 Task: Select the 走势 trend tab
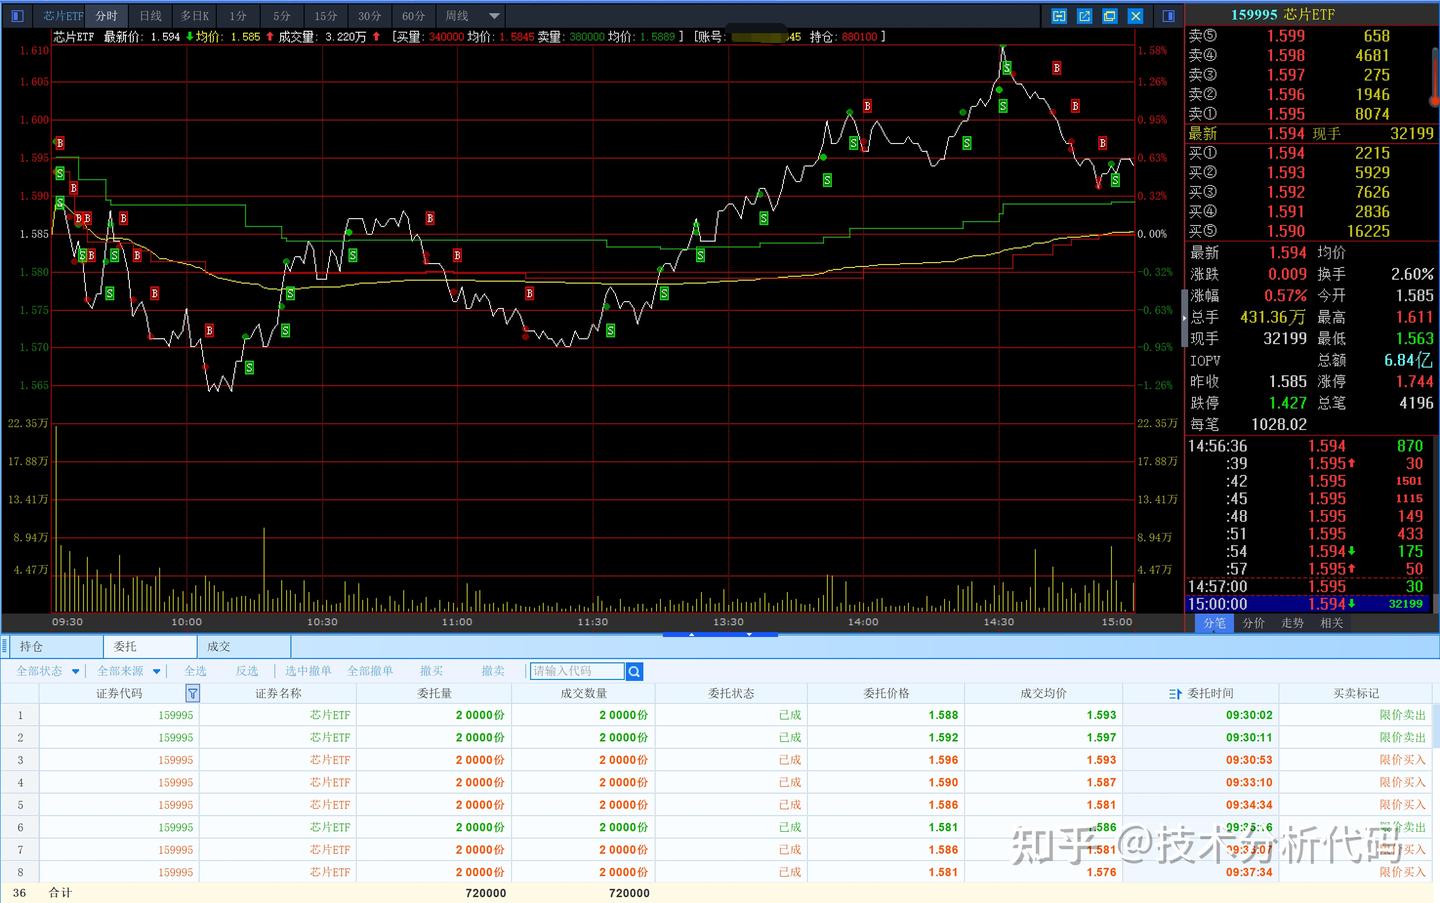[1293, 623]
